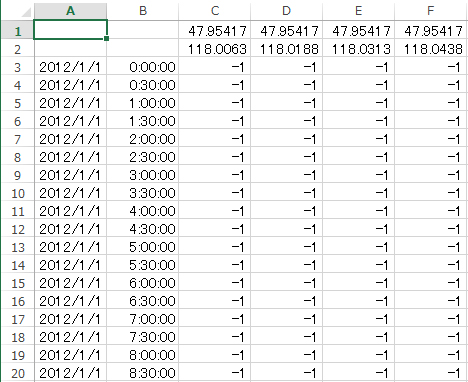This screenshot has height=382, width=468.
Task: Select cell D2 containing 118.0188
Action: (x=287, y=49)
